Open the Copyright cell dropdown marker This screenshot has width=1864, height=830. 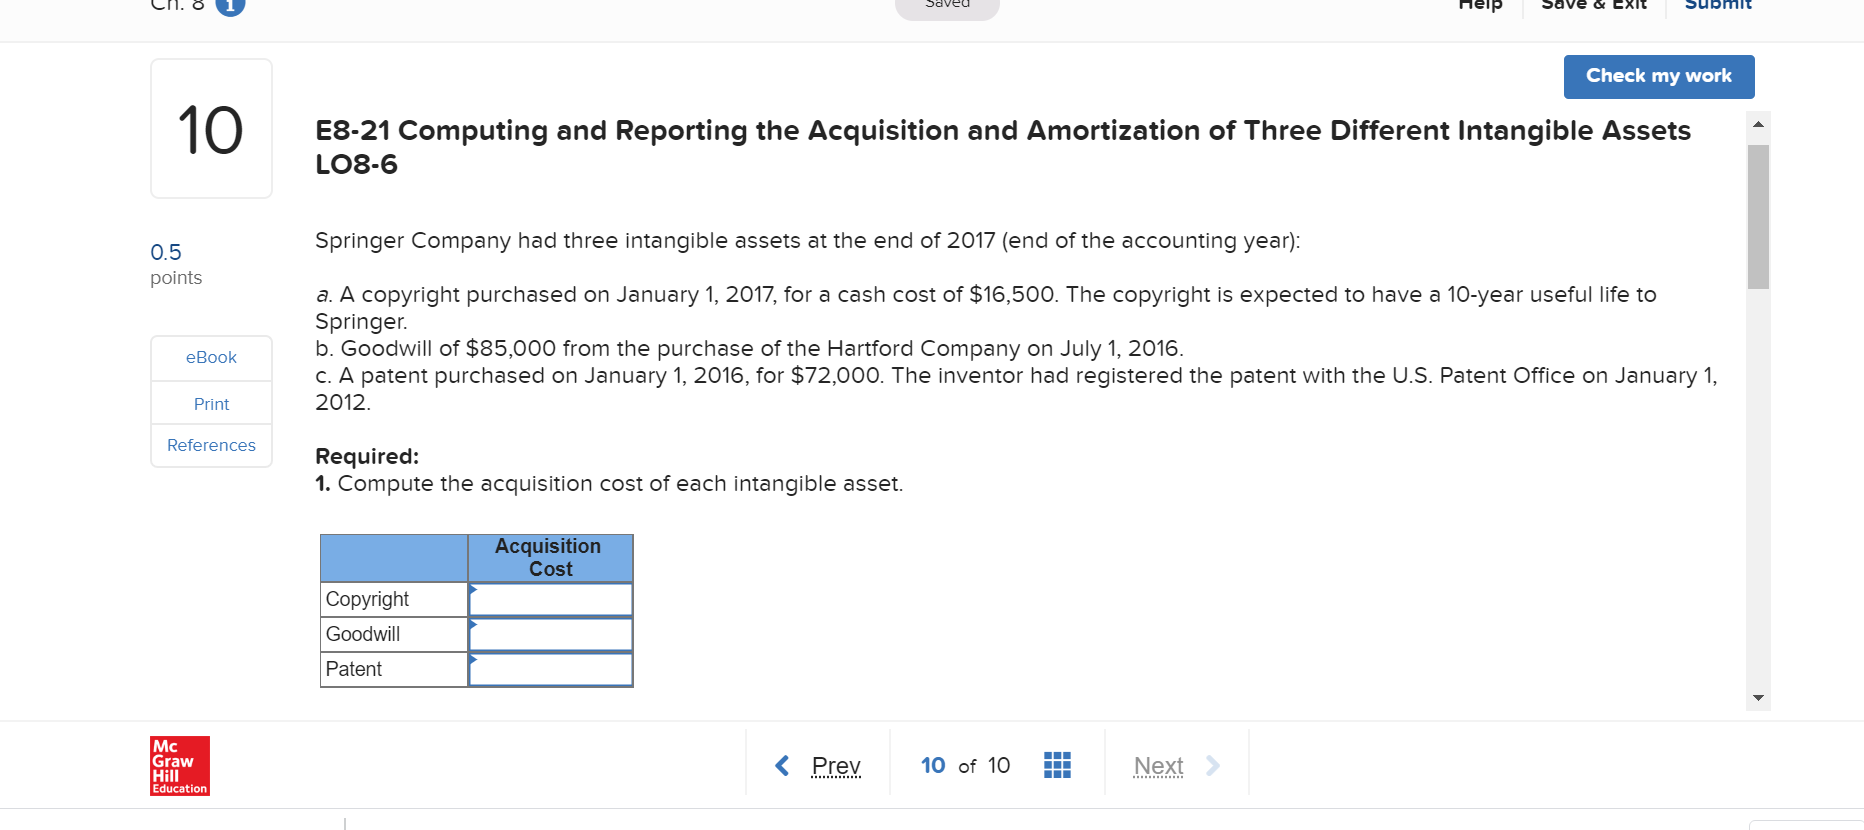(x=473, y=589)
